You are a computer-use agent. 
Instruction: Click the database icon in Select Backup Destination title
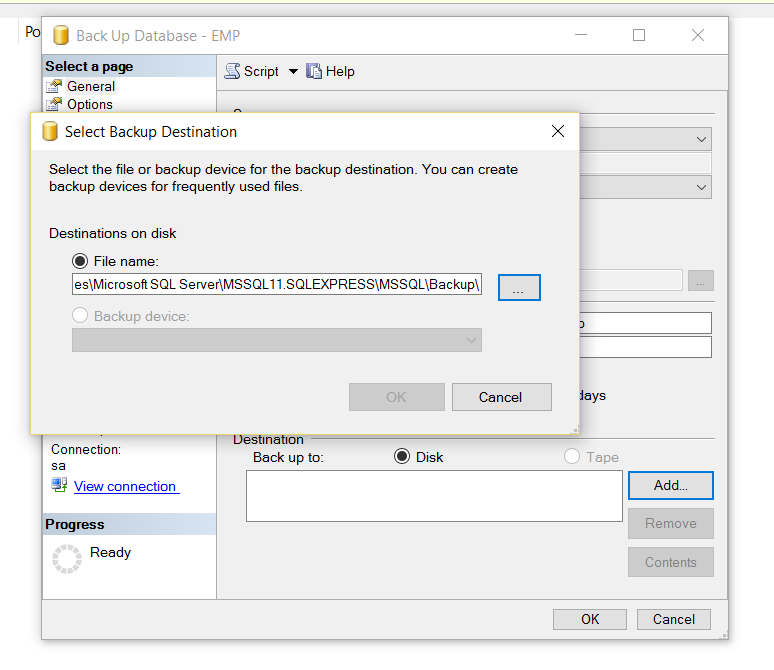pyautogui.click(x=50, y=132)
